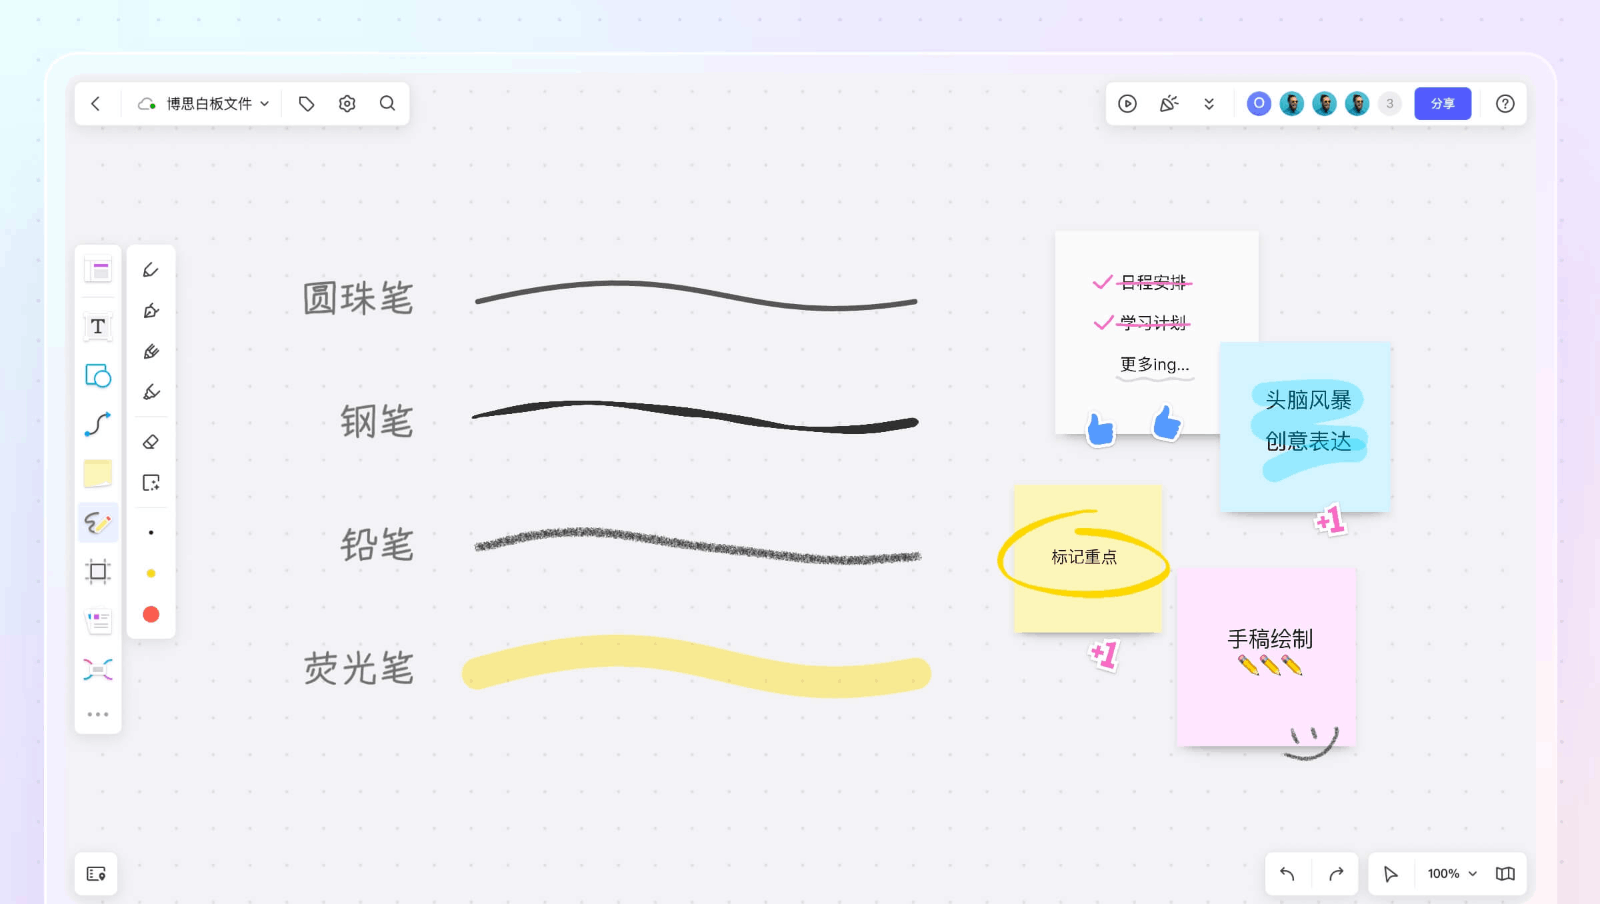Select the Ballpoint pen tool
Viewport: 1600px width, 904px height.
[151, 268]
